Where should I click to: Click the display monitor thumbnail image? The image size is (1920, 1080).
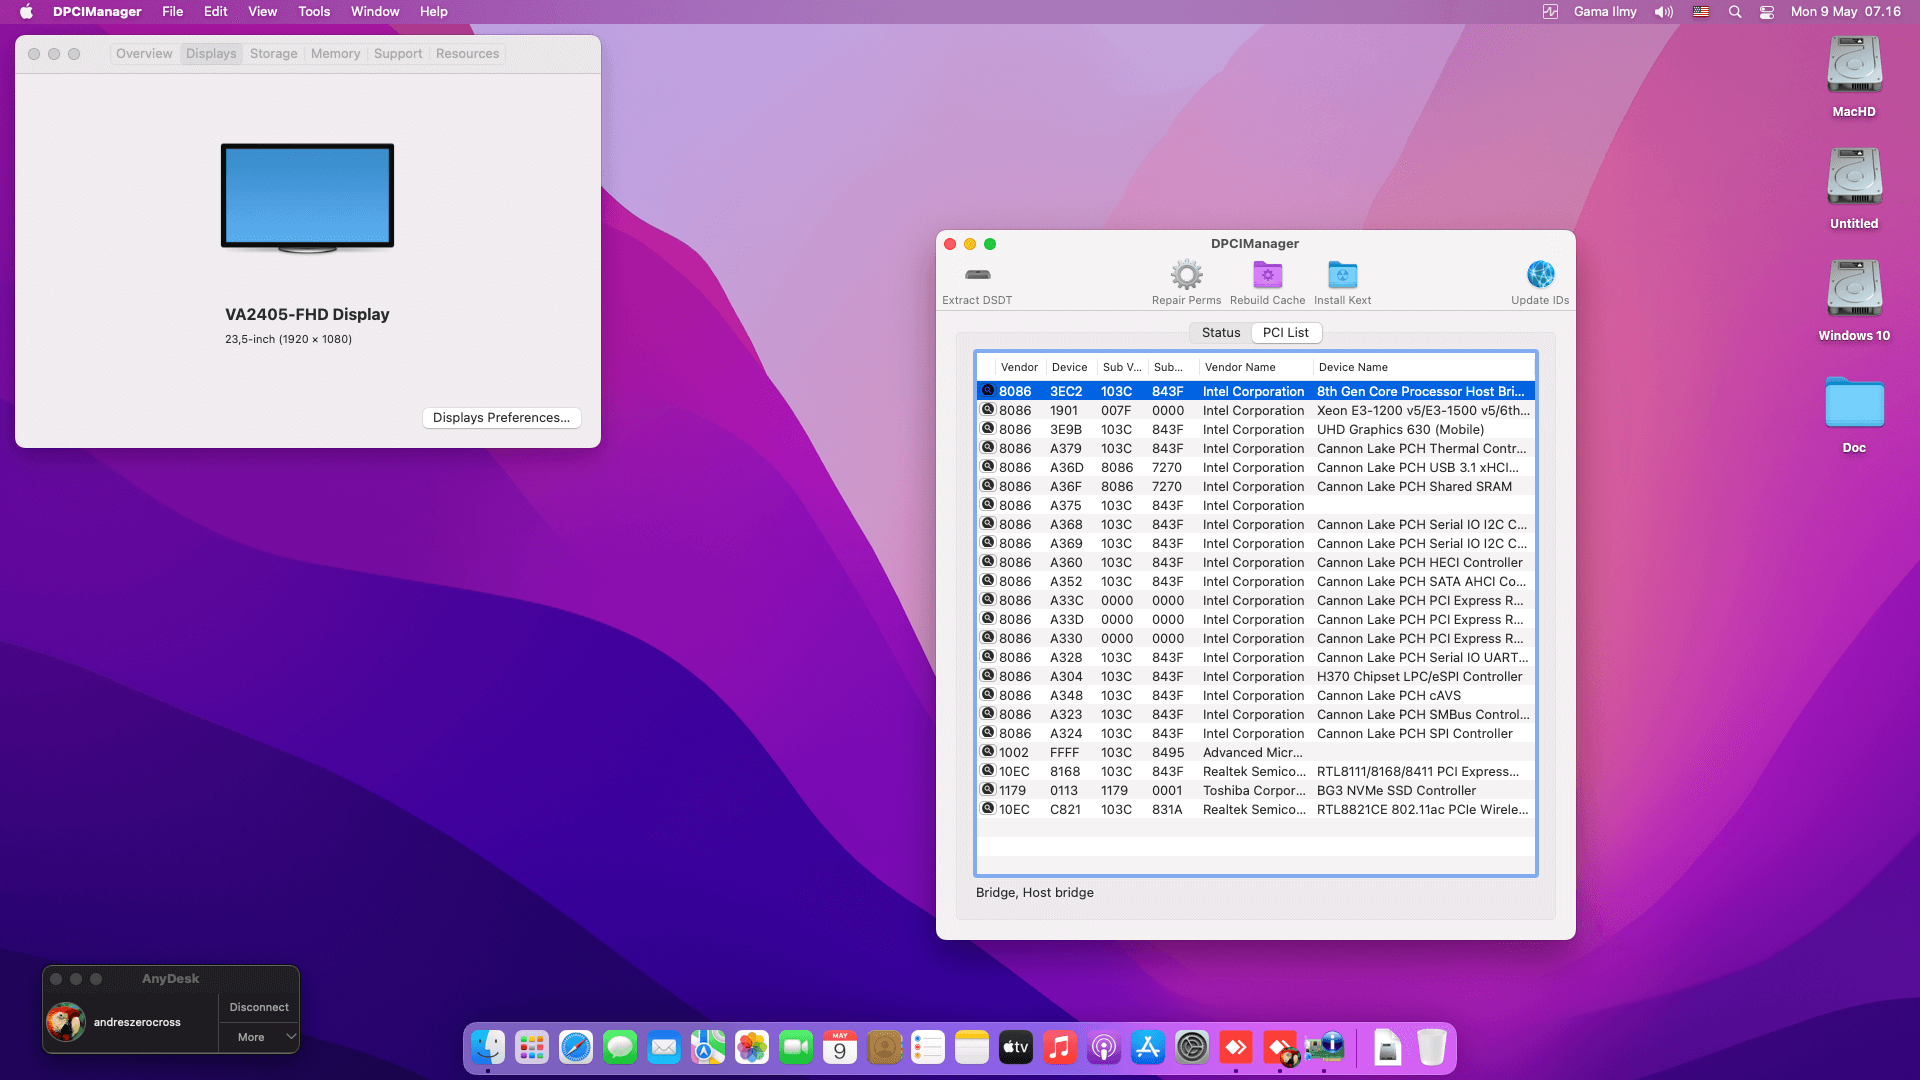pyautogui.click(x=307, y=198)
